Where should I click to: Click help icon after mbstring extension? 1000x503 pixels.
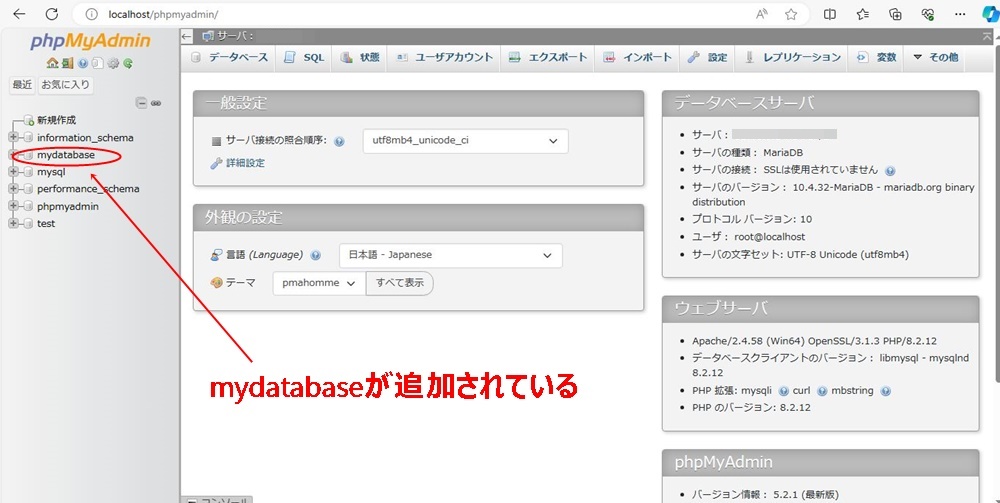[x=885, y=391]
